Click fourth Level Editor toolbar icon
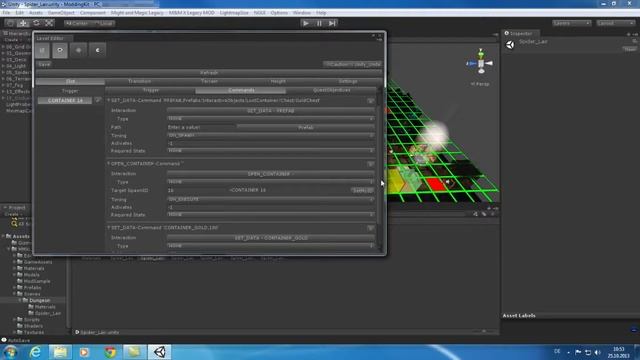Screen dimensions: 640x360 97,50
